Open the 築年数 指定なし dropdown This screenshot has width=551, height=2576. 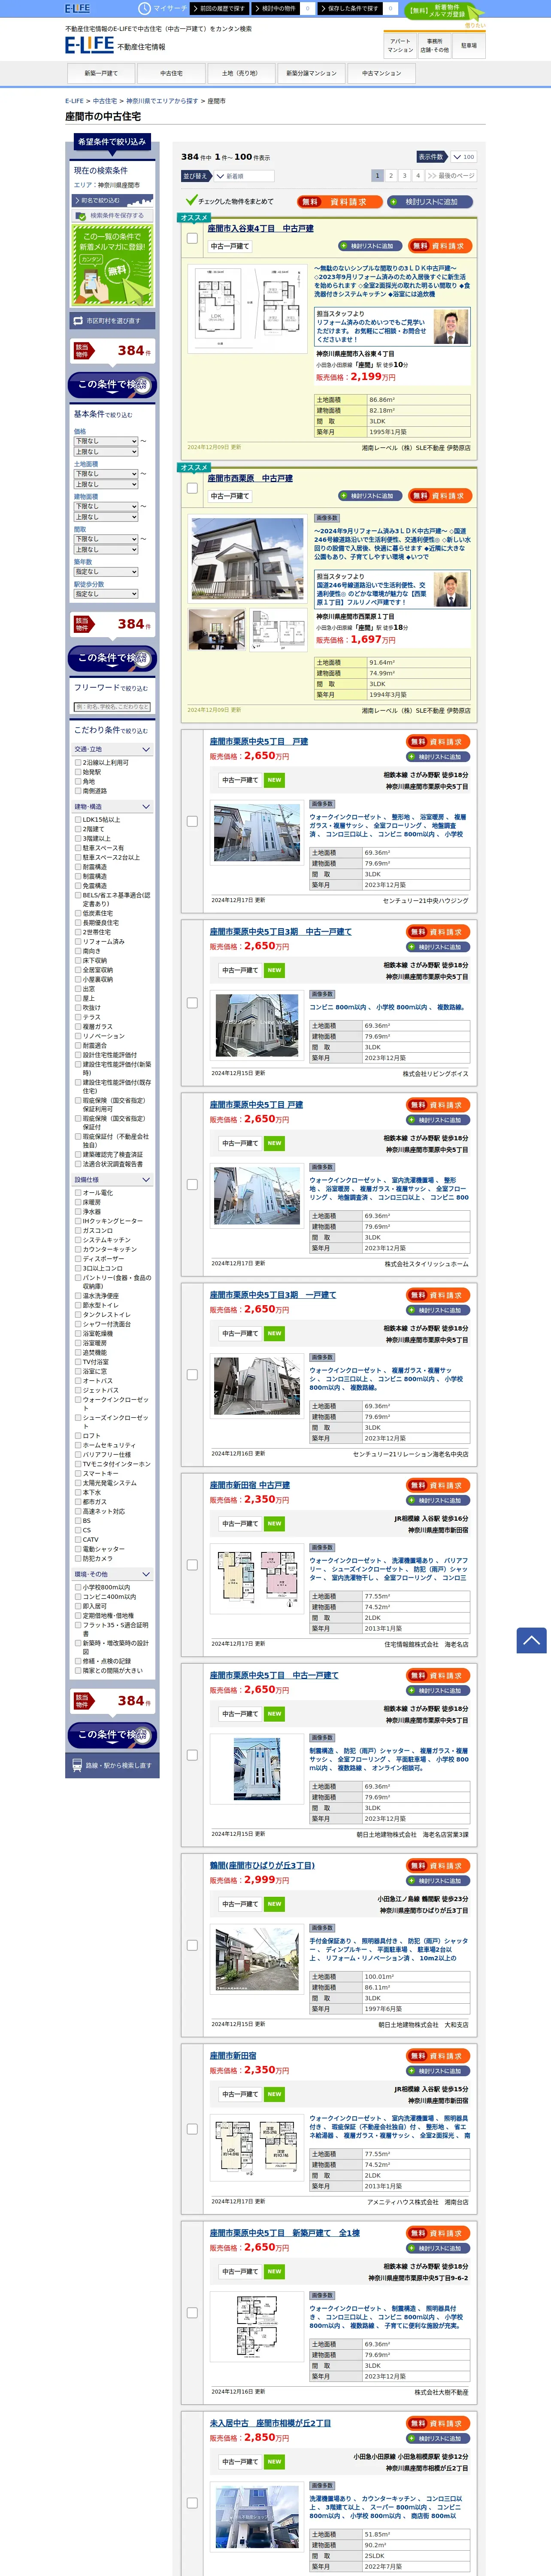coord(105,572)
